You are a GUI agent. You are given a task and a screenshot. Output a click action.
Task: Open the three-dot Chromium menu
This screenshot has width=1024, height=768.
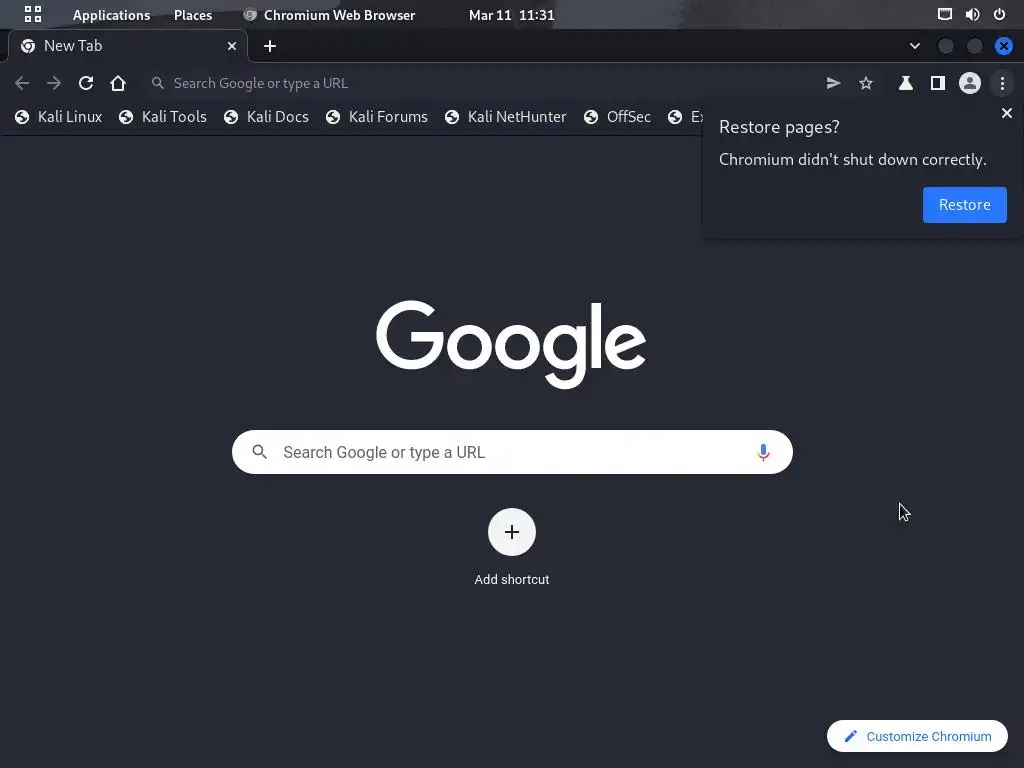point(1002,83)
